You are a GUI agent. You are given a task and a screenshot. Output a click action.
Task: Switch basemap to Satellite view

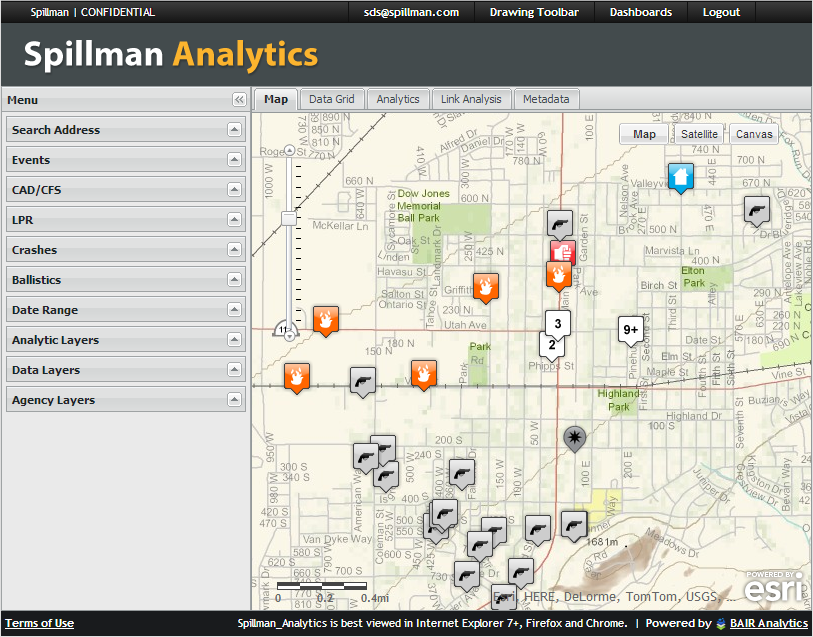coord(699,134)
